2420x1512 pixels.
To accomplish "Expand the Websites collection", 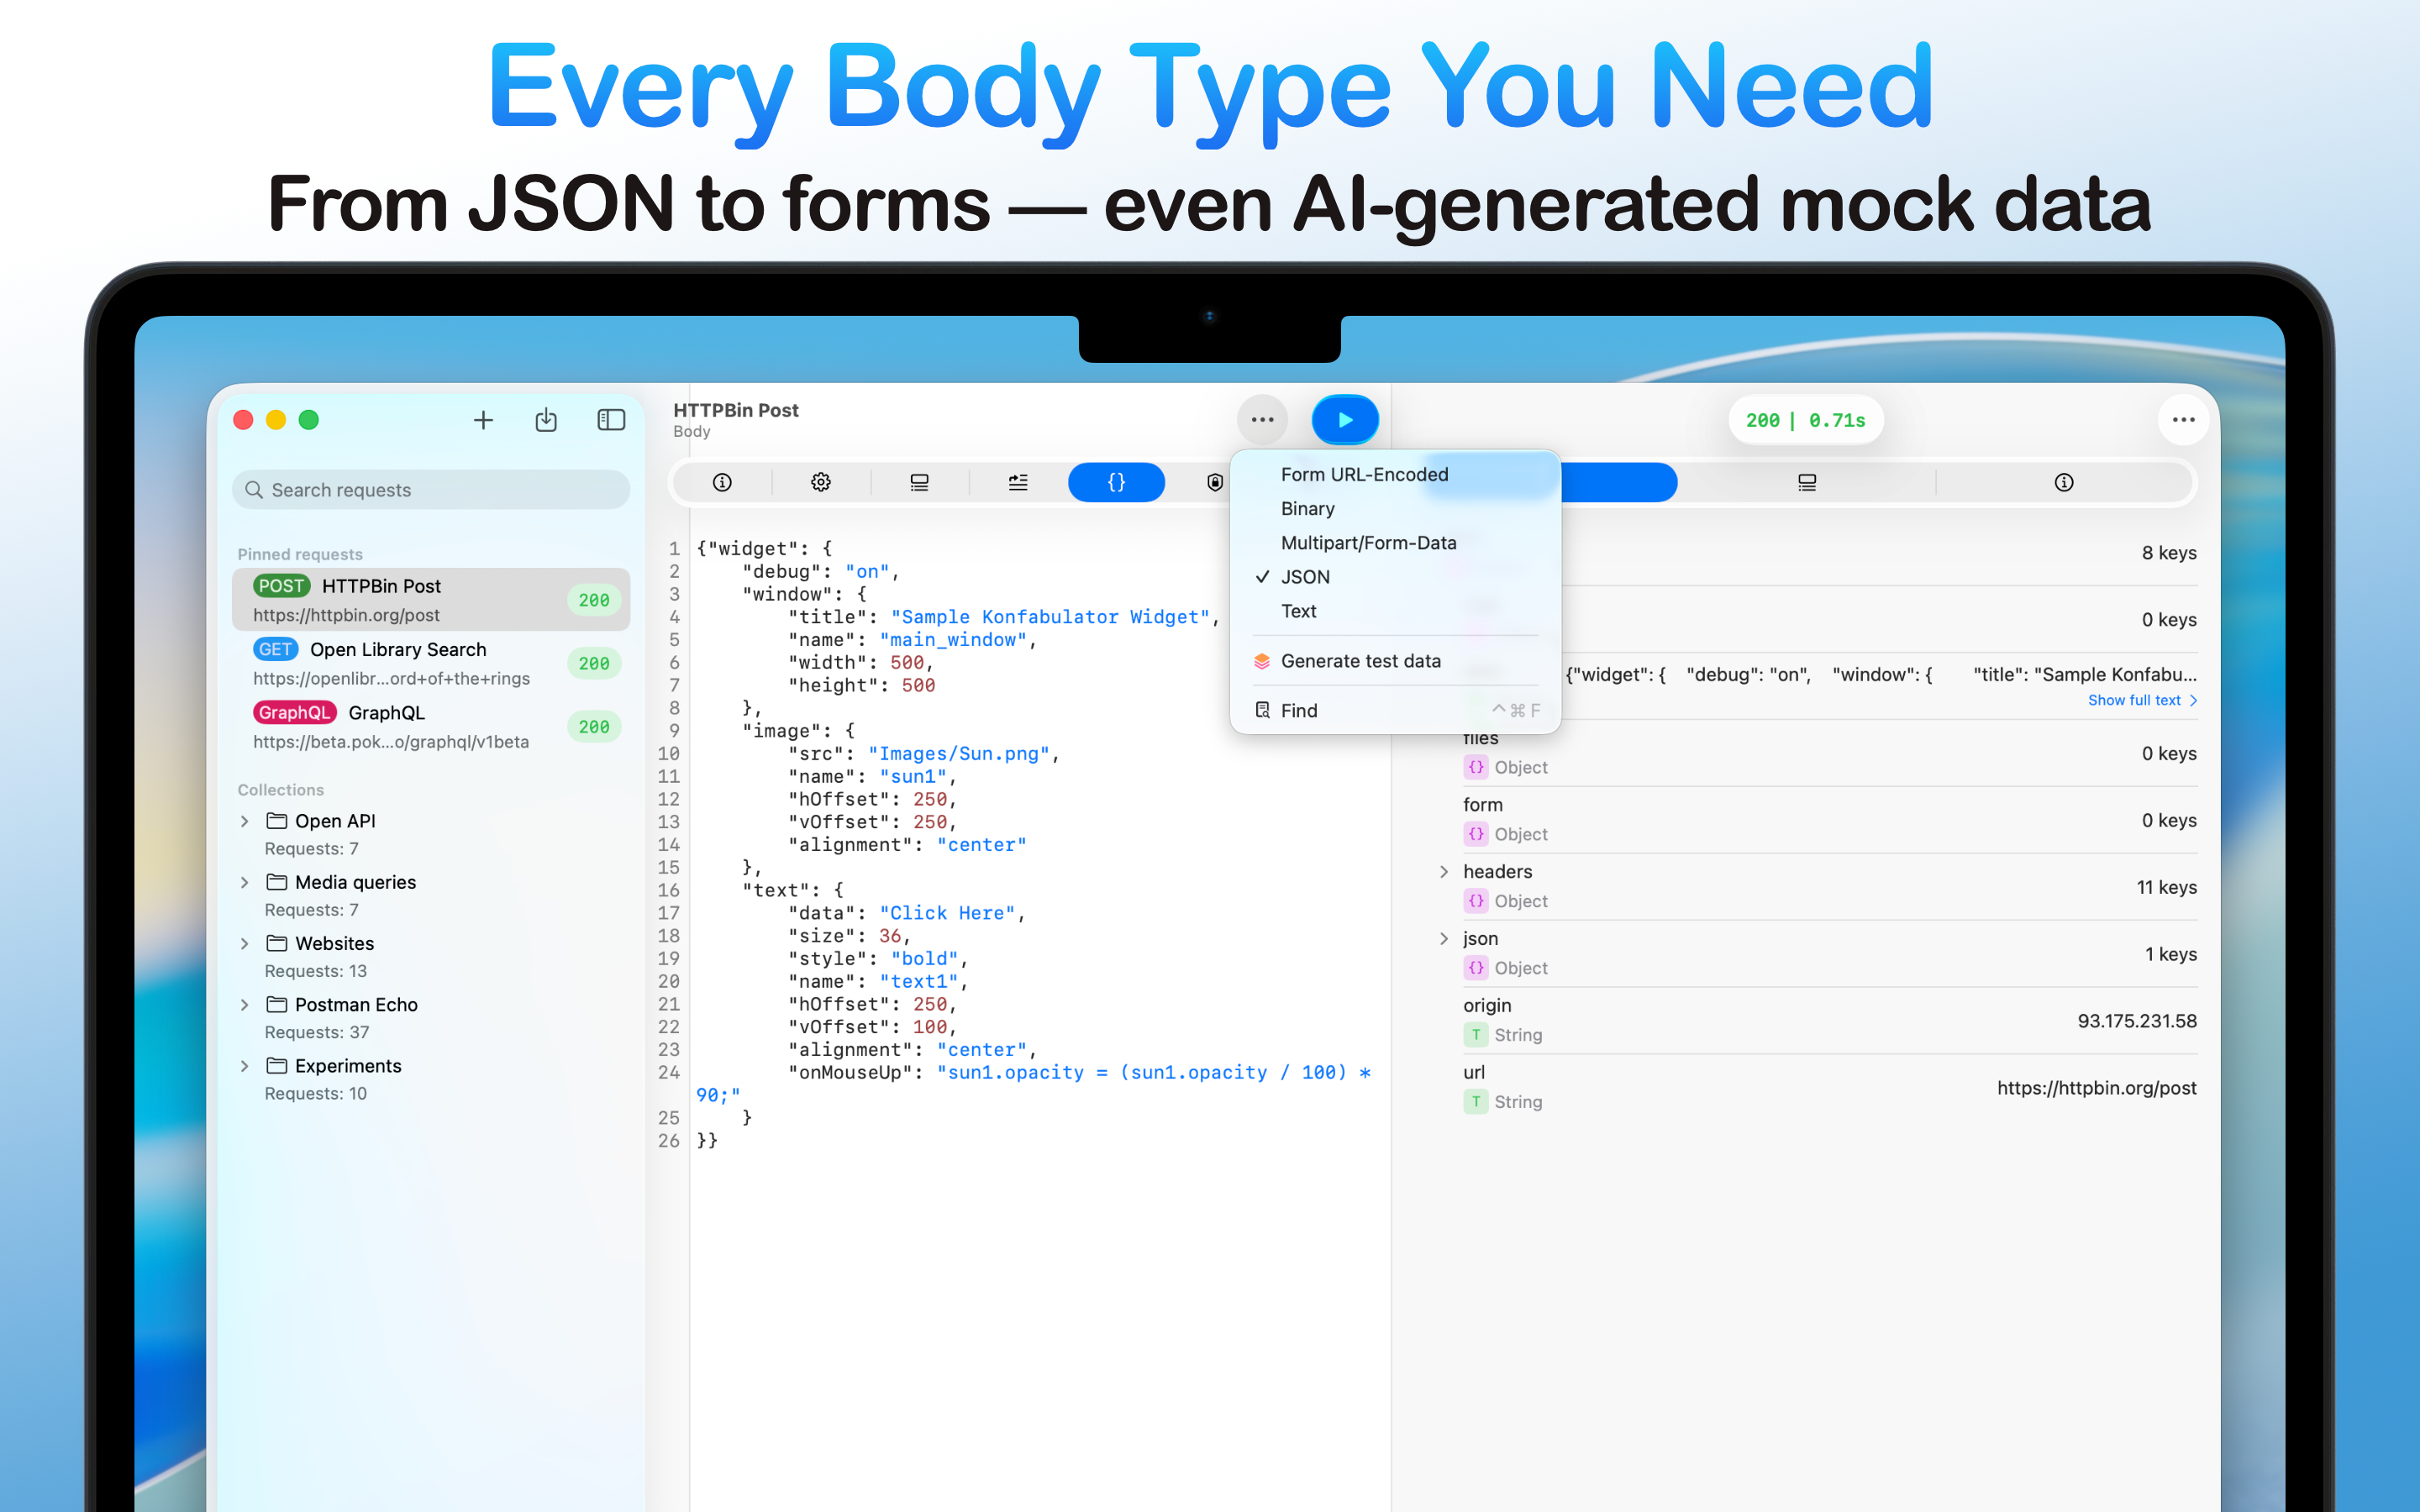I will coord(245,943).
